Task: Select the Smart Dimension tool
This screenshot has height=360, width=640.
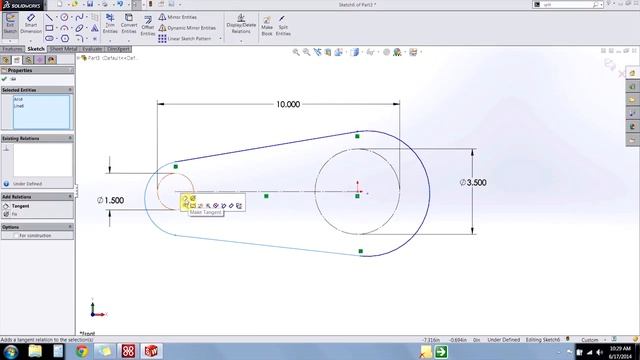Action: click(x=31, y=24)
